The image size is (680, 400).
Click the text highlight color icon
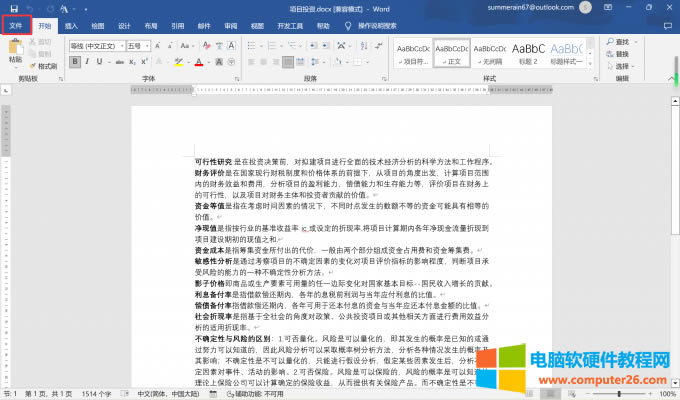(x=179, y=62)
